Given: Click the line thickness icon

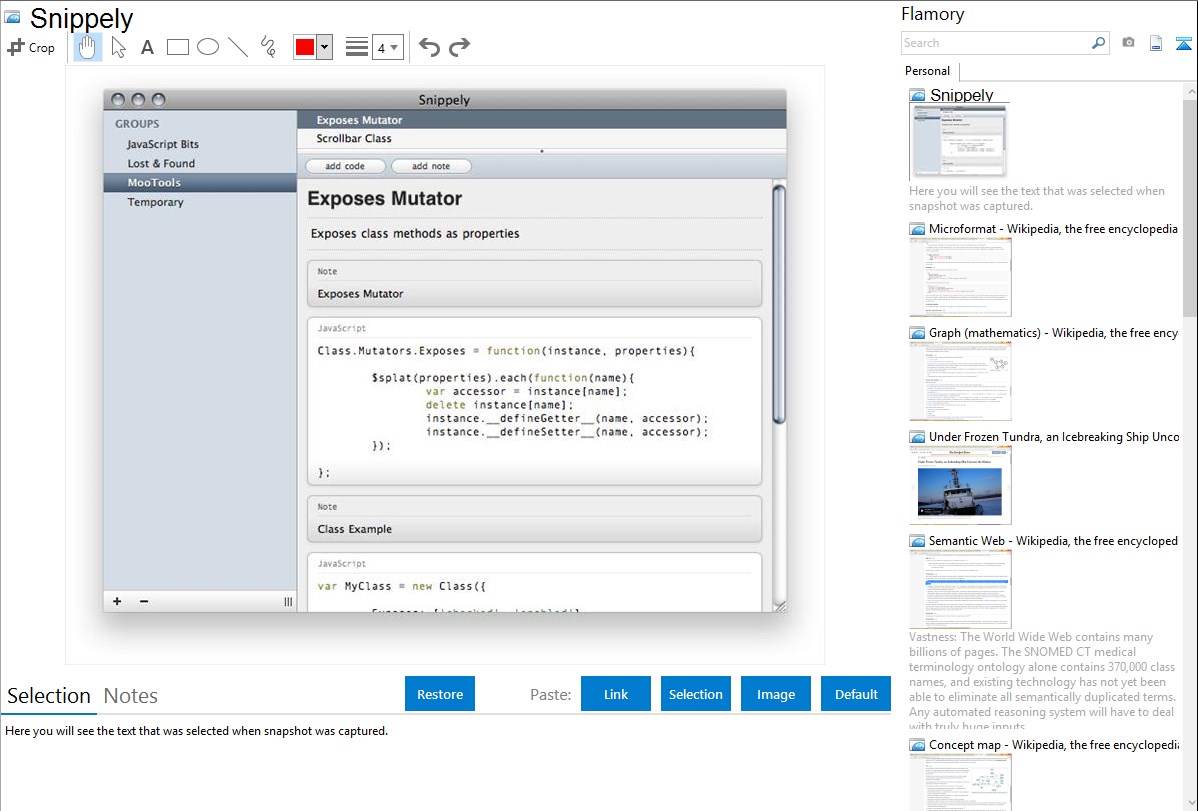Looking at the screenshot, I should click(x=357, y=47).
